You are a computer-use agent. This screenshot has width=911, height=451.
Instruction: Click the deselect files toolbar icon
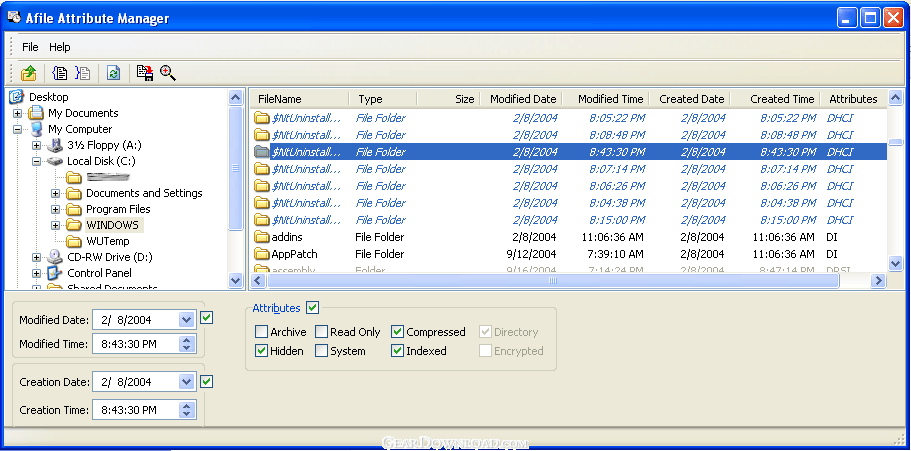point(83,73)
